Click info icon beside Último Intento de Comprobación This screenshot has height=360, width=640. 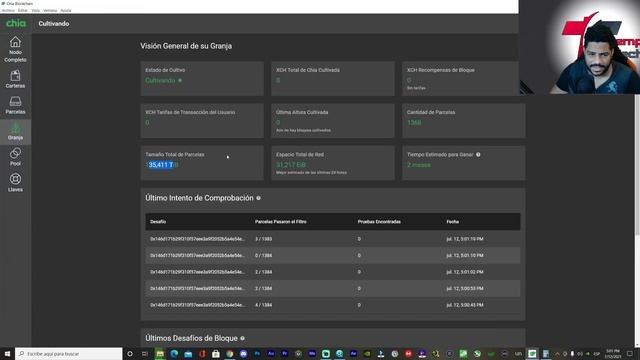tap(258, 198)
